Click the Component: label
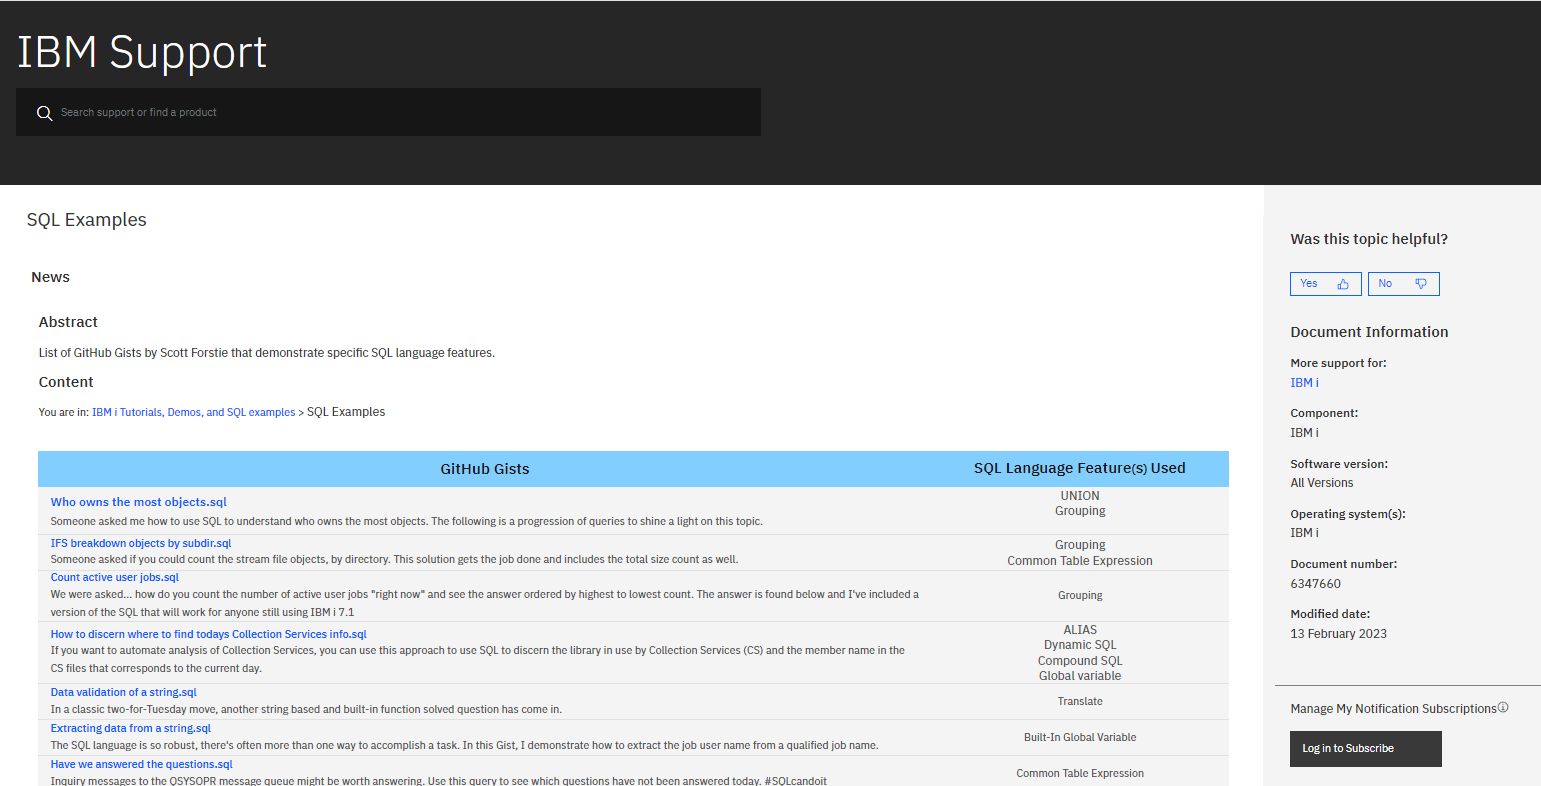Screen dimensions: 1541x786 (x=1324, y=413)
